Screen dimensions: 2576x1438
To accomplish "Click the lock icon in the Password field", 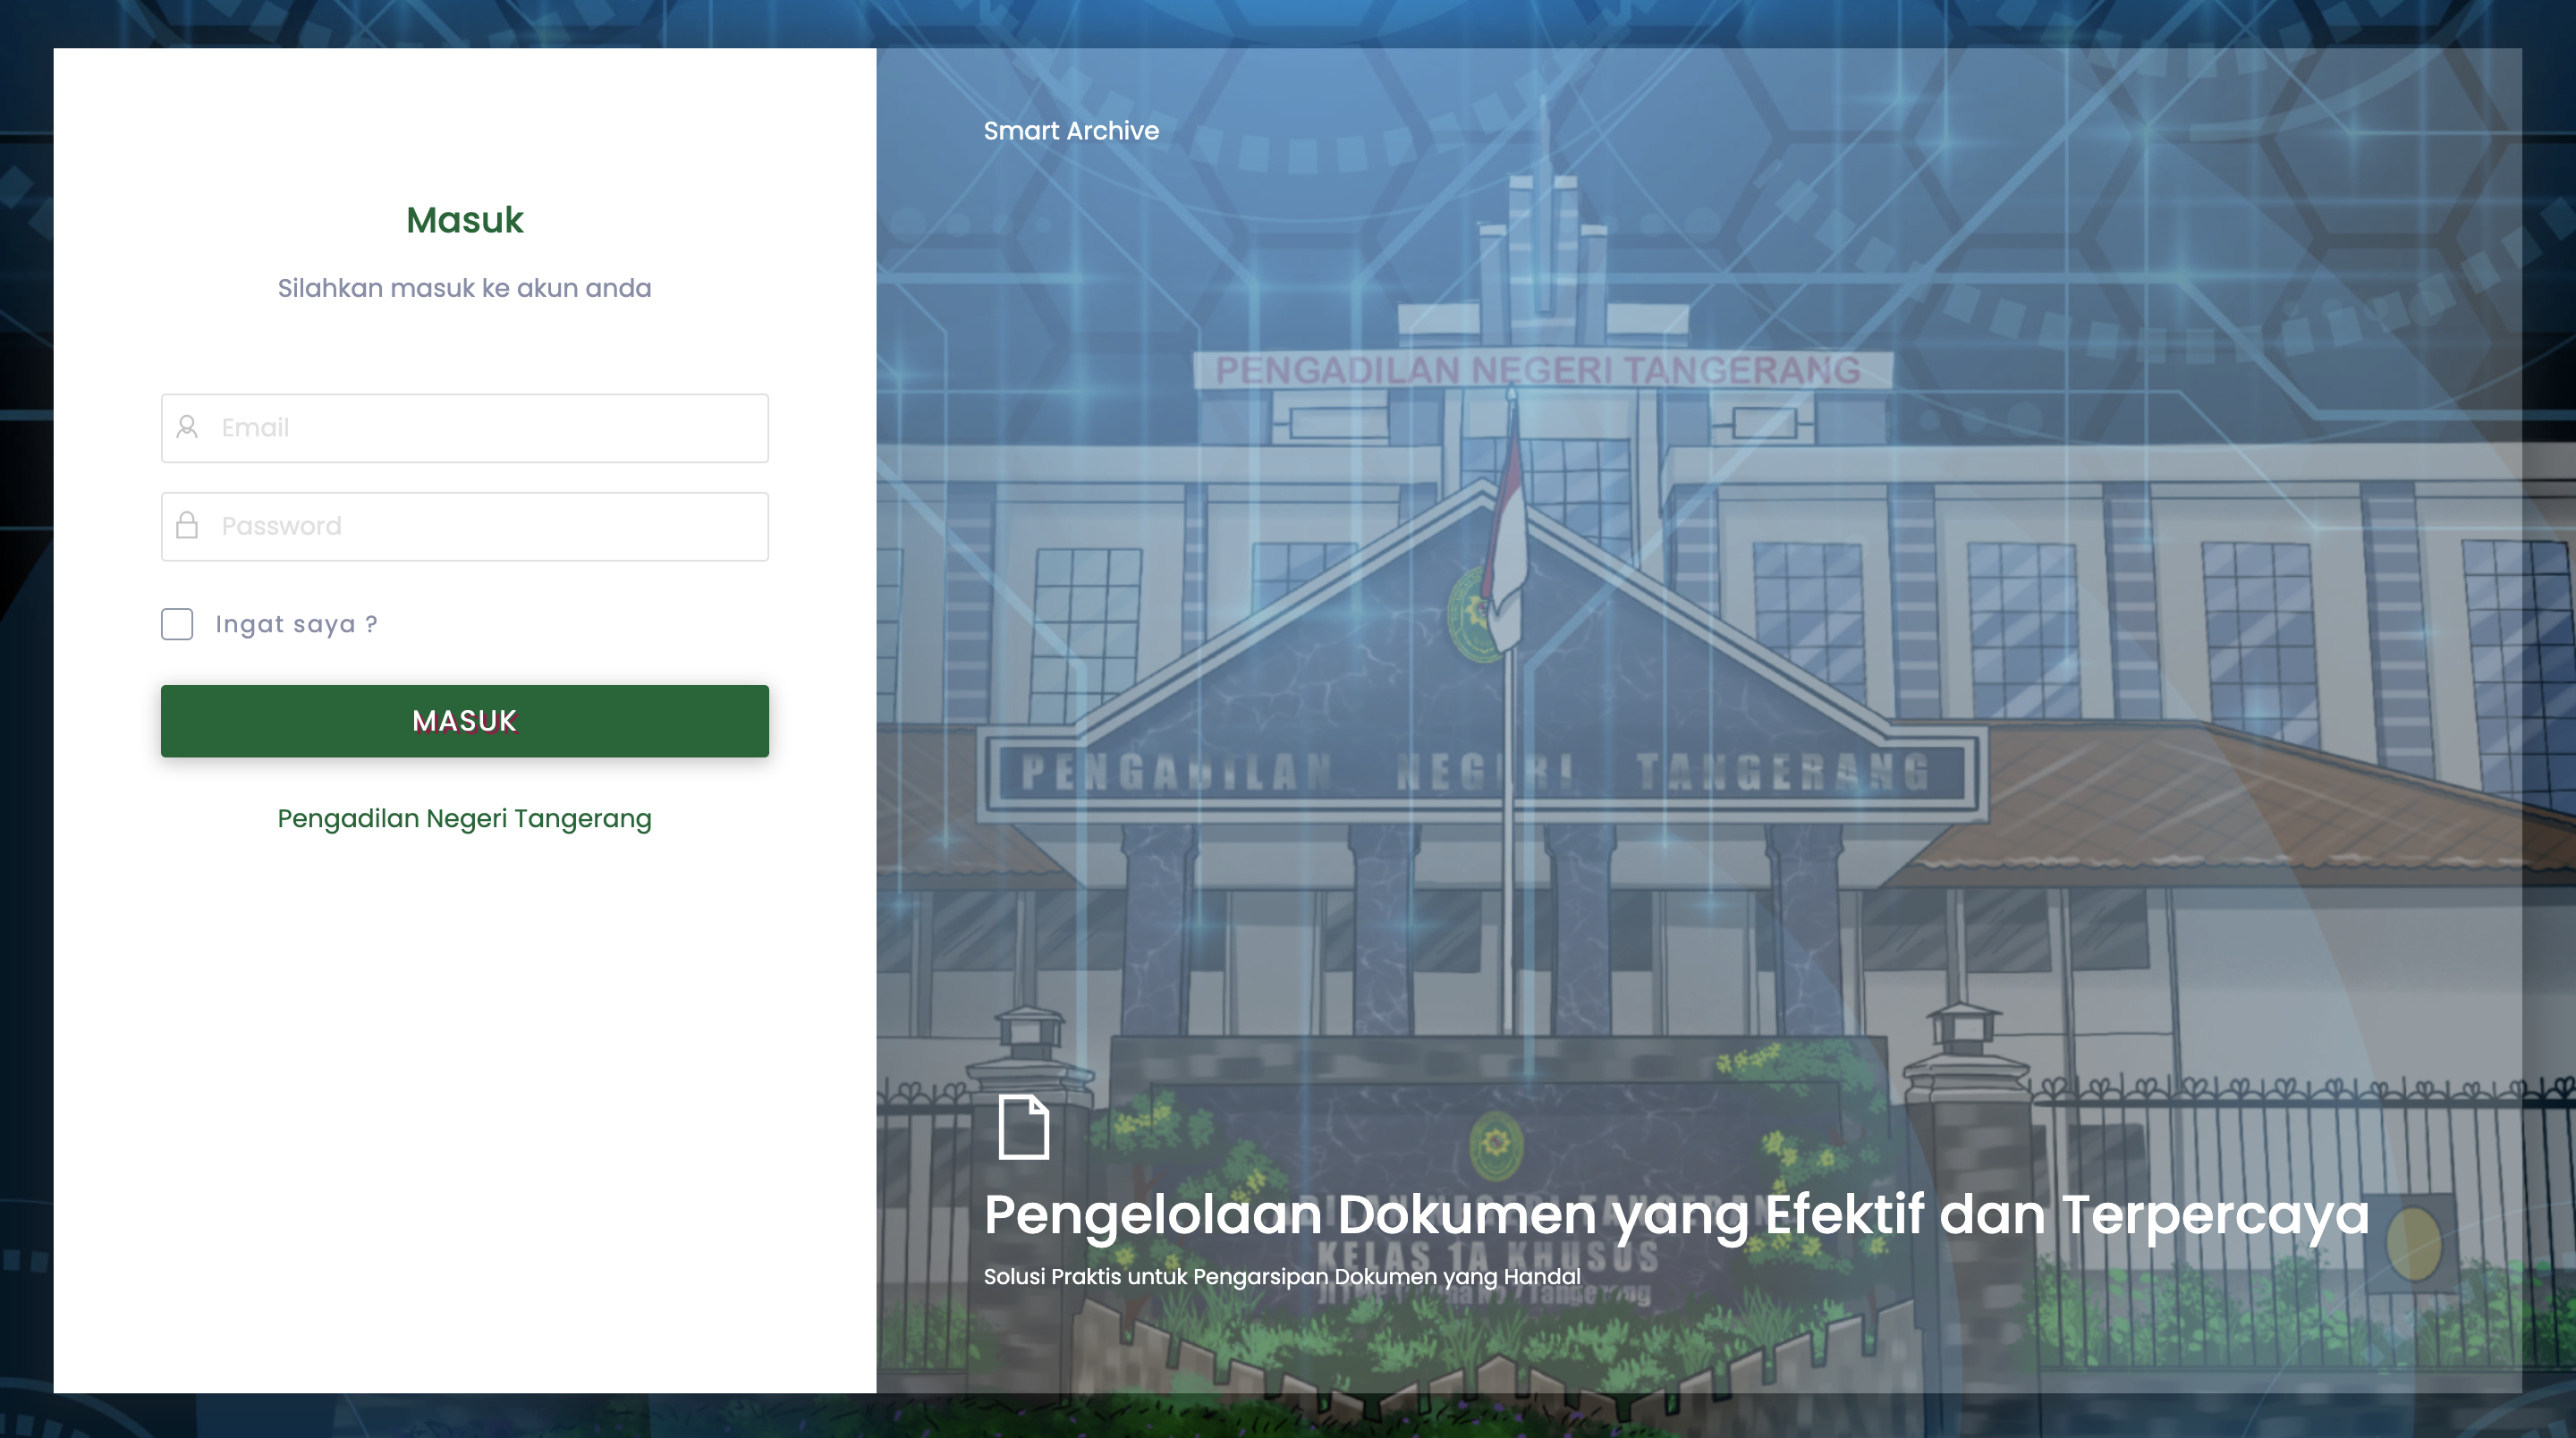I will (187, 525).
